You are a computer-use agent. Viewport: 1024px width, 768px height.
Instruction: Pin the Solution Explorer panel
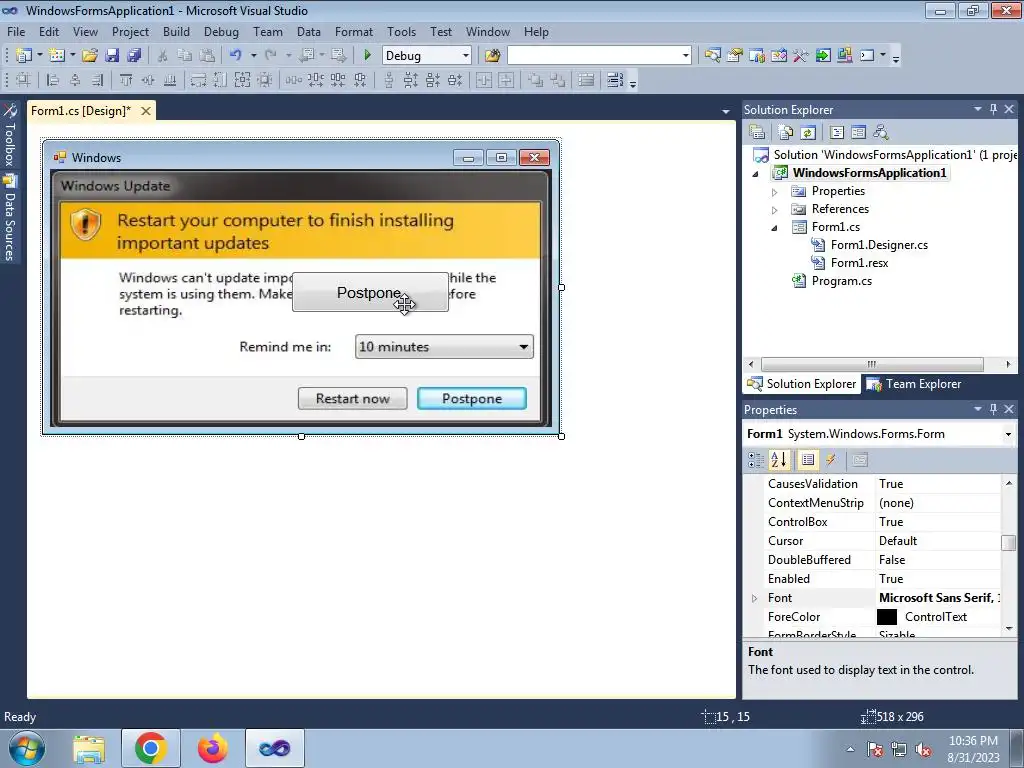(x=993, y=109)
